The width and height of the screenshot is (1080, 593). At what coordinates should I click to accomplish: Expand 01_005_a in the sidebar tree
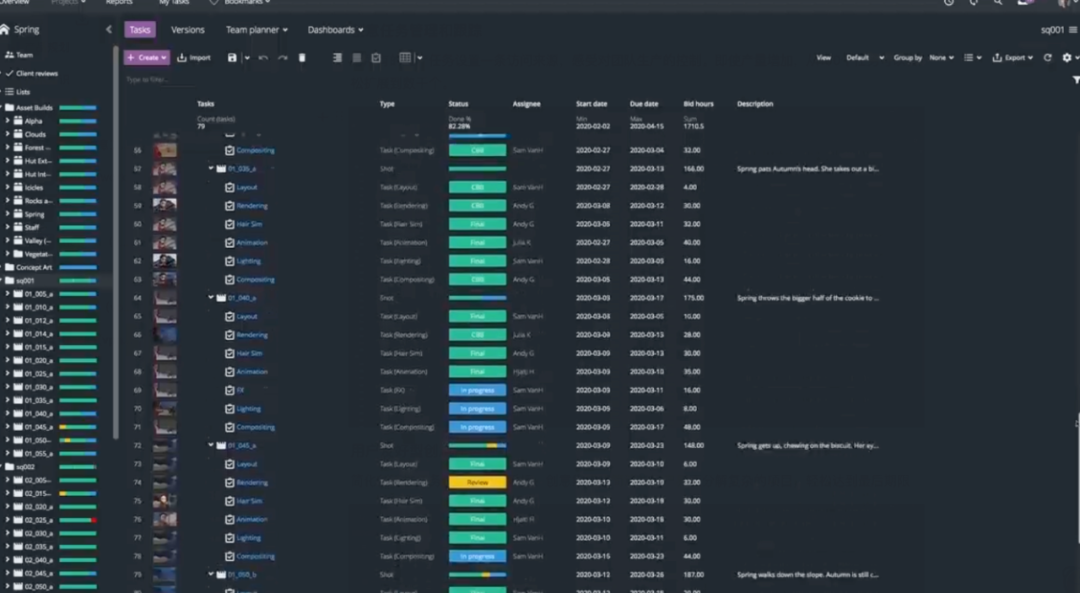click(8, 293)
